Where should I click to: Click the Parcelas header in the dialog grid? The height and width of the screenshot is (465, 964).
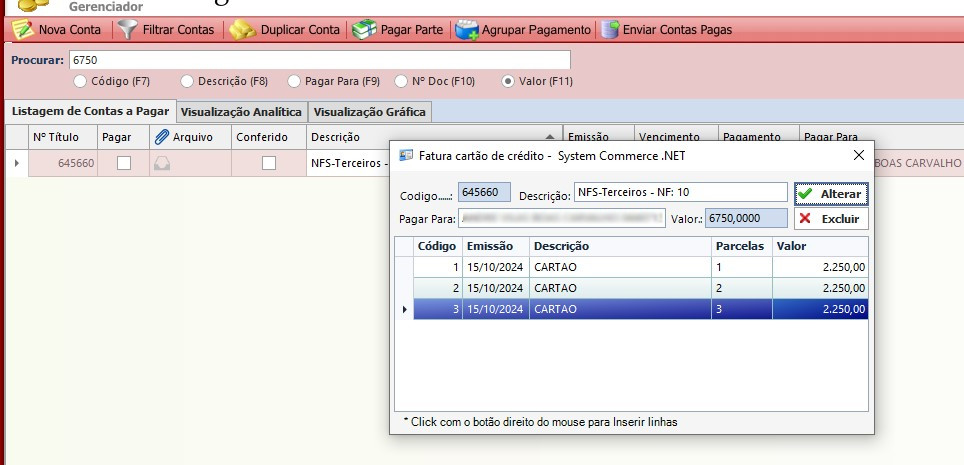[741, 247]
